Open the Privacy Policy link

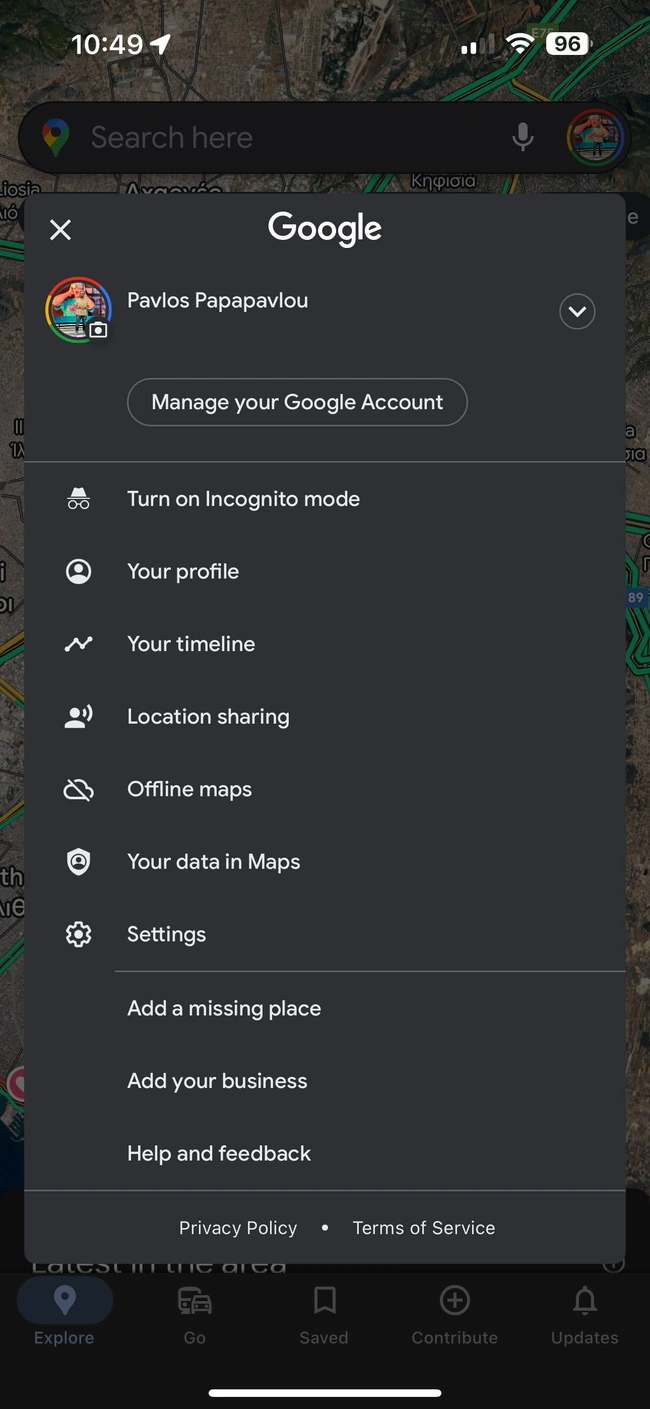[238, 1227]
